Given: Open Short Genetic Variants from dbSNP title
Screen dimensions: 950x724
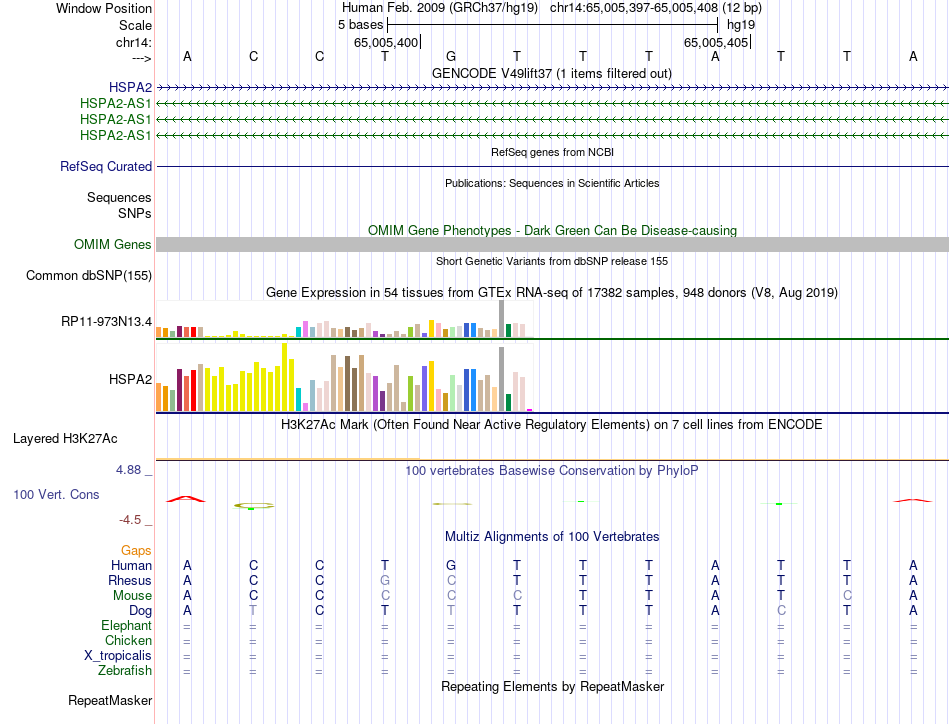Looking at the screenshot, I should coord(552,261).
